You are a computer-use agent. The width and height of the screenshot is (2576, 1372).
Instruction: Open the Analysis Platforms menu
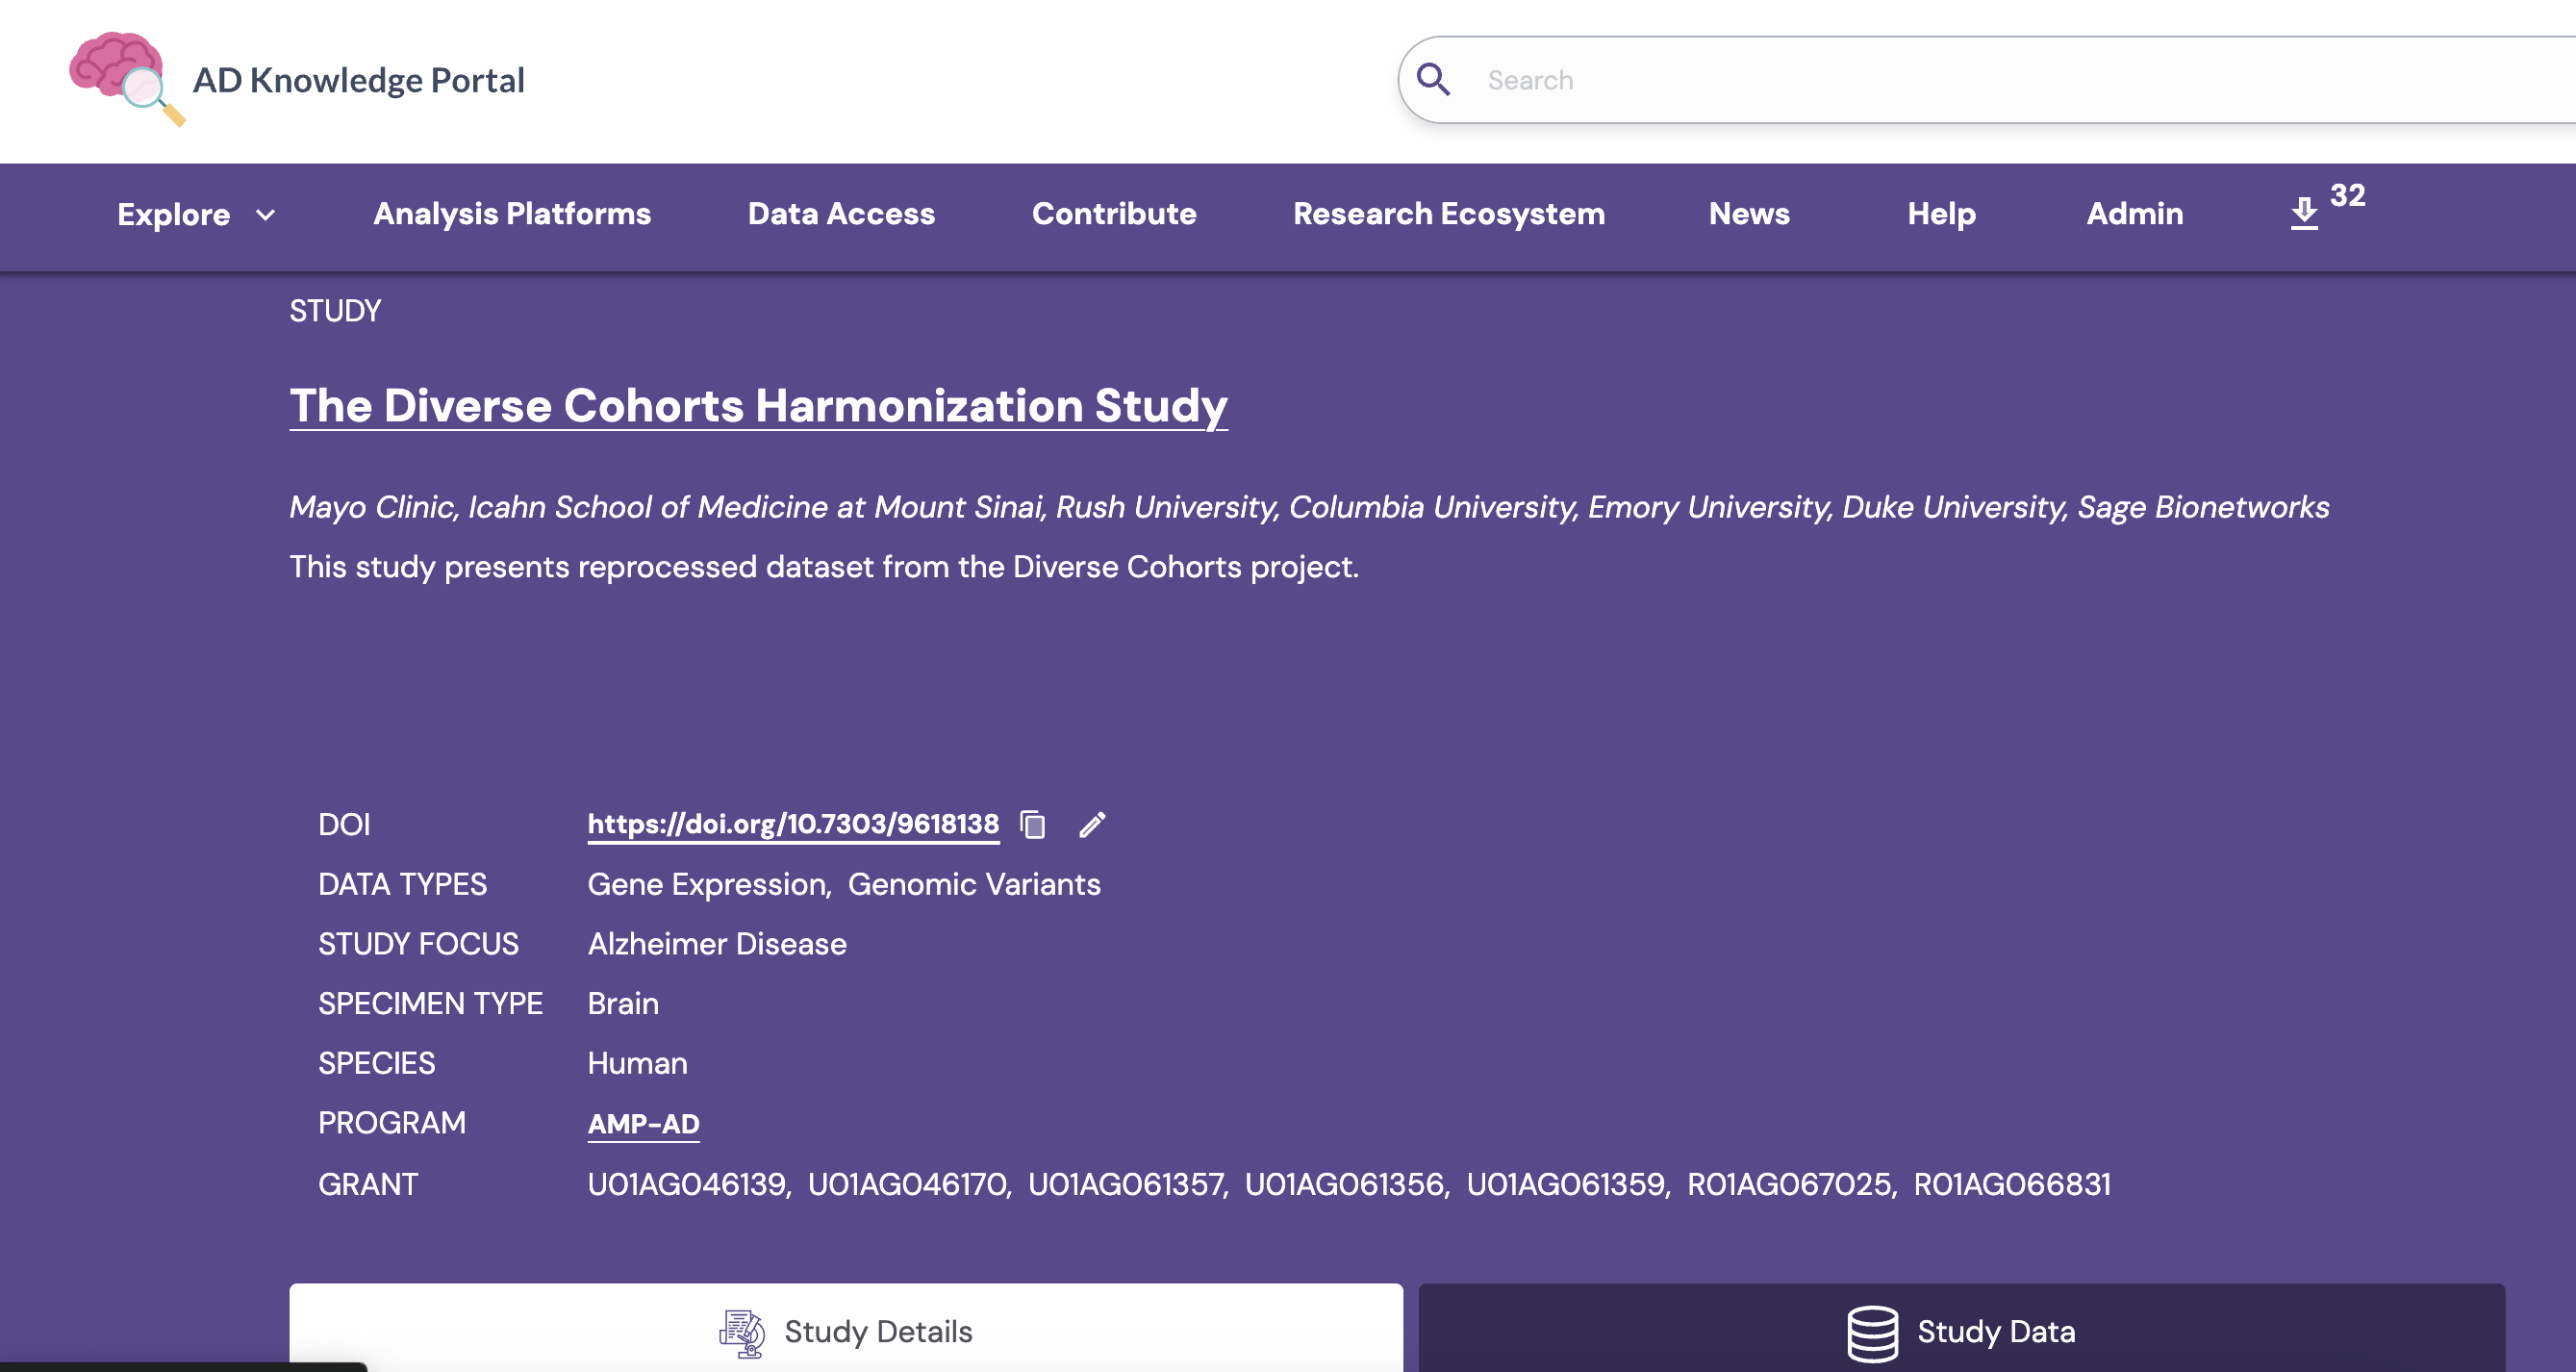pyautogui.click(x=512, y=214)
